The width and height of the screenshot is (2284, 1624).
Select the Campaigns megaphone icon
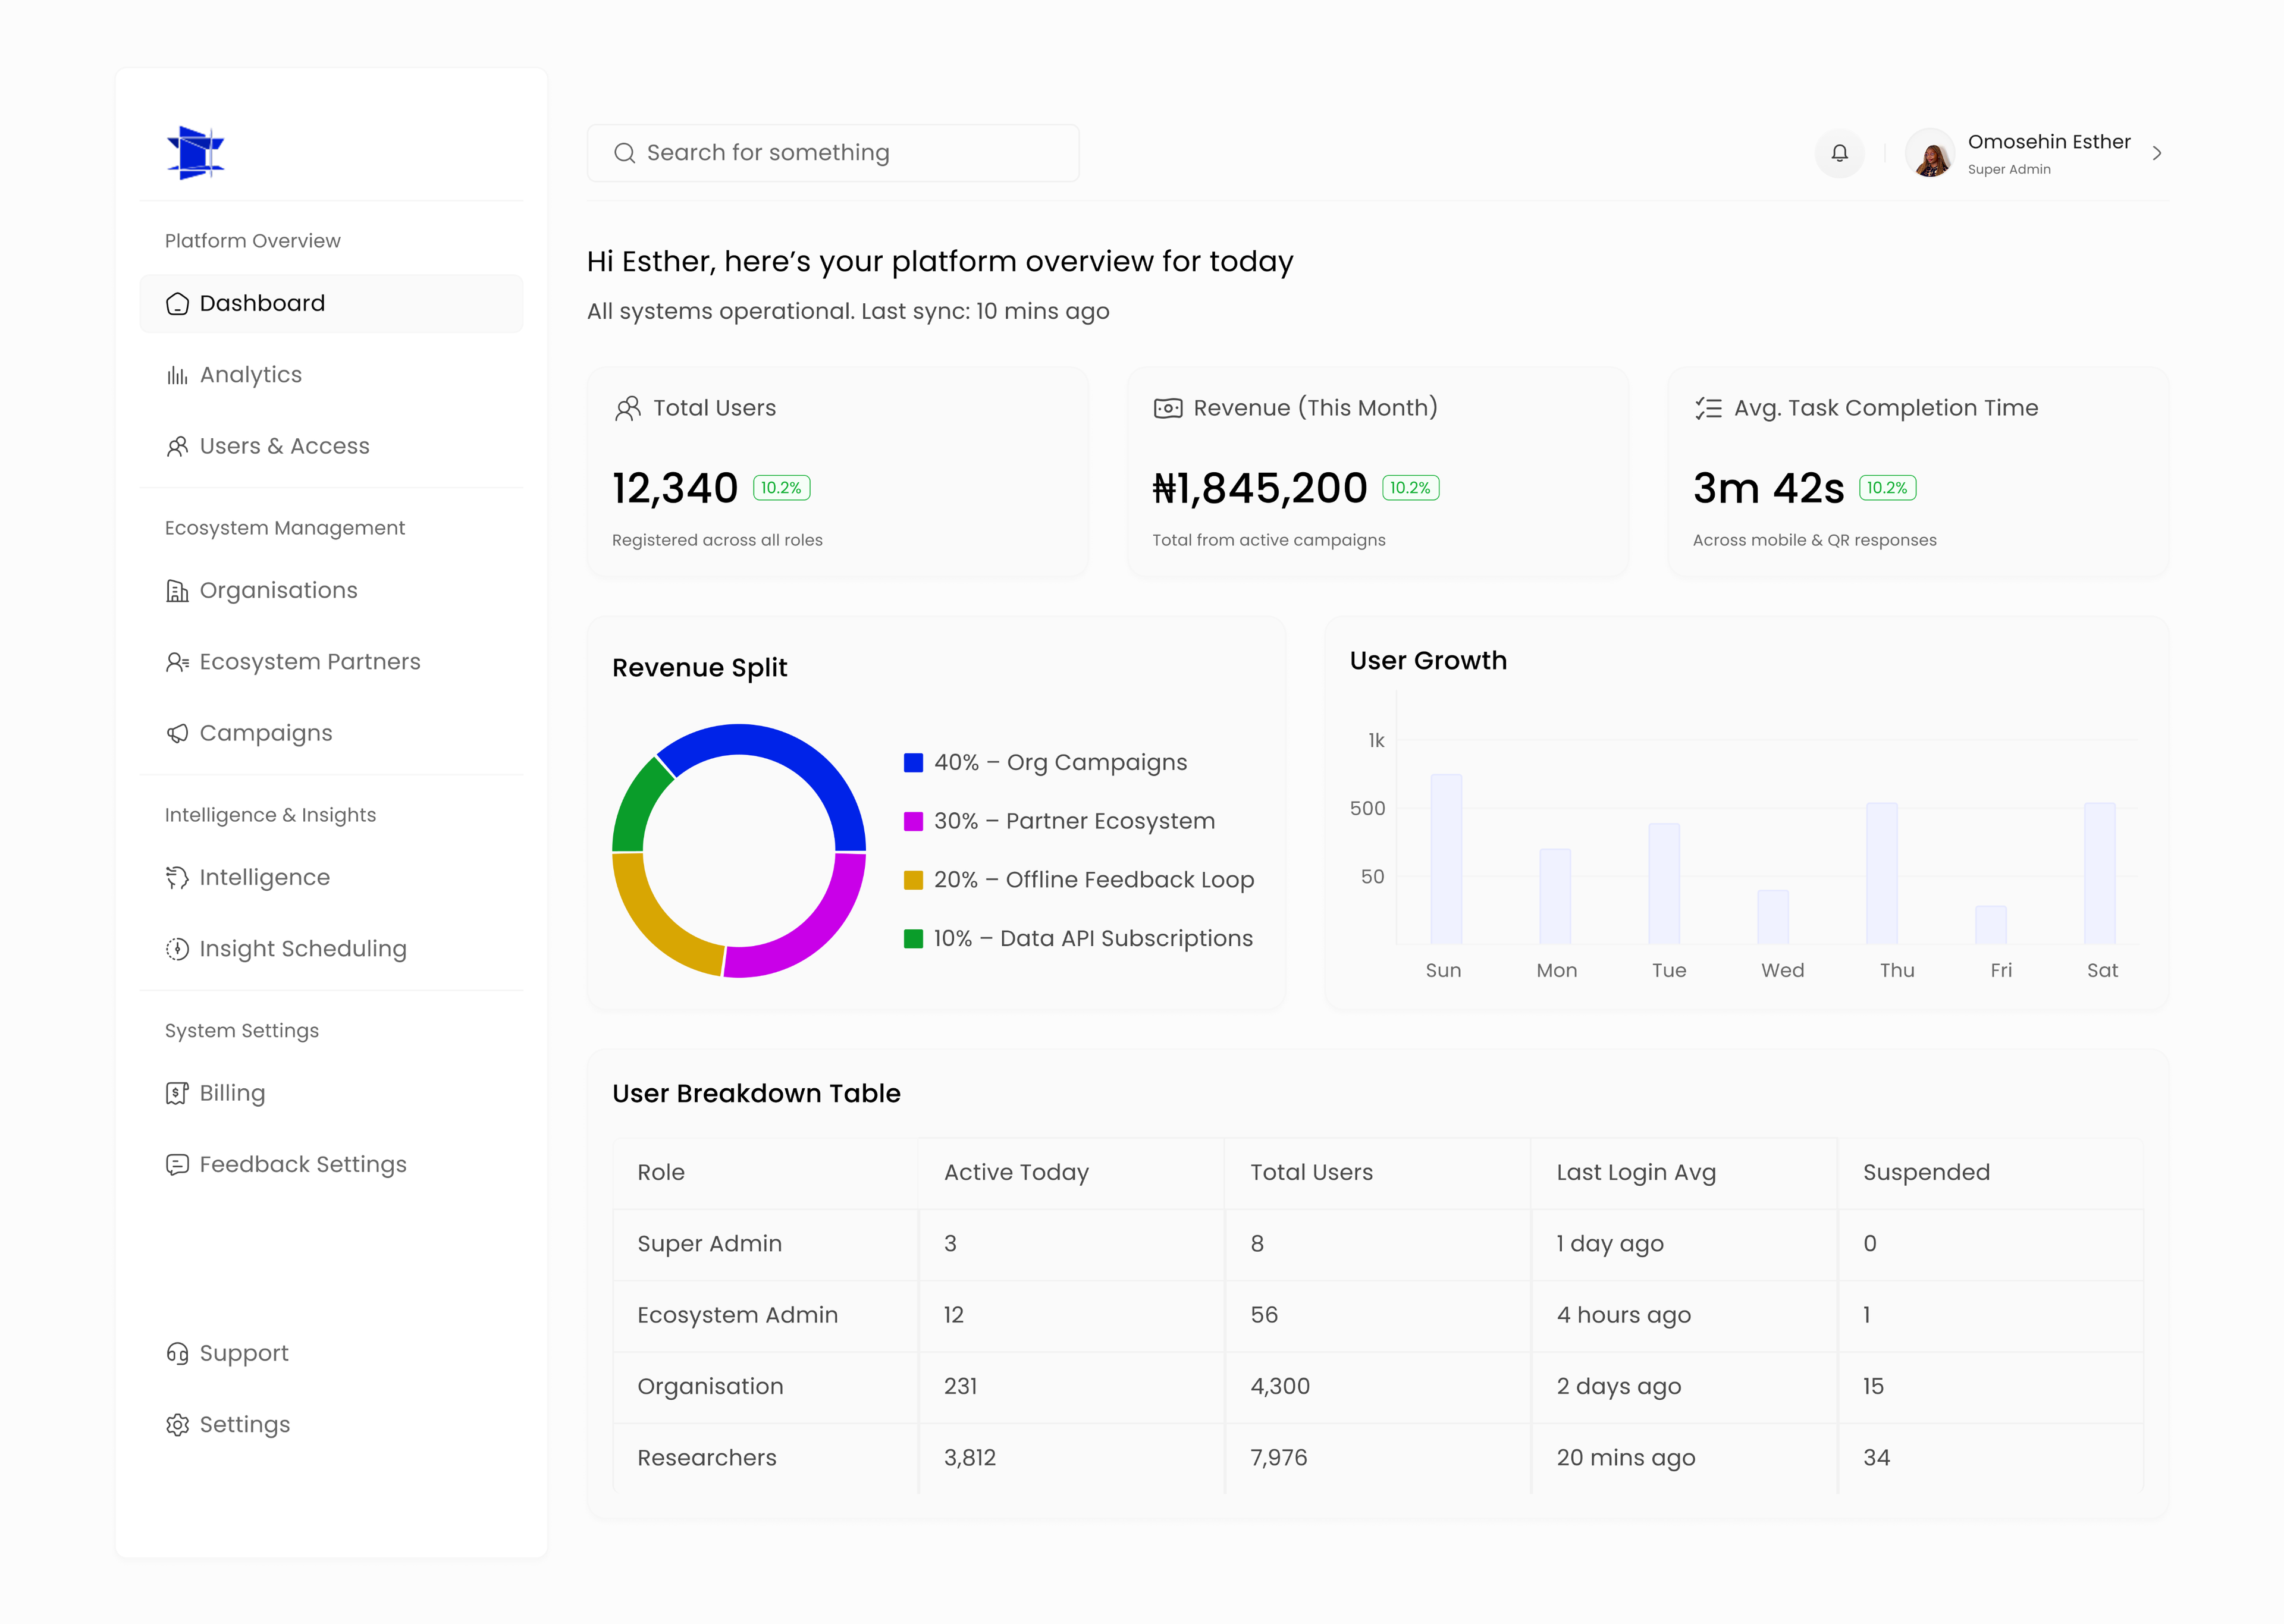[177, 734]
